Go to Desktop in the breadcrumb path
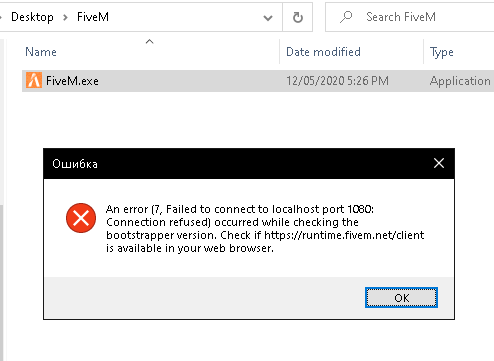The width and height of the screenshot is (494, 361). point(32,17)
